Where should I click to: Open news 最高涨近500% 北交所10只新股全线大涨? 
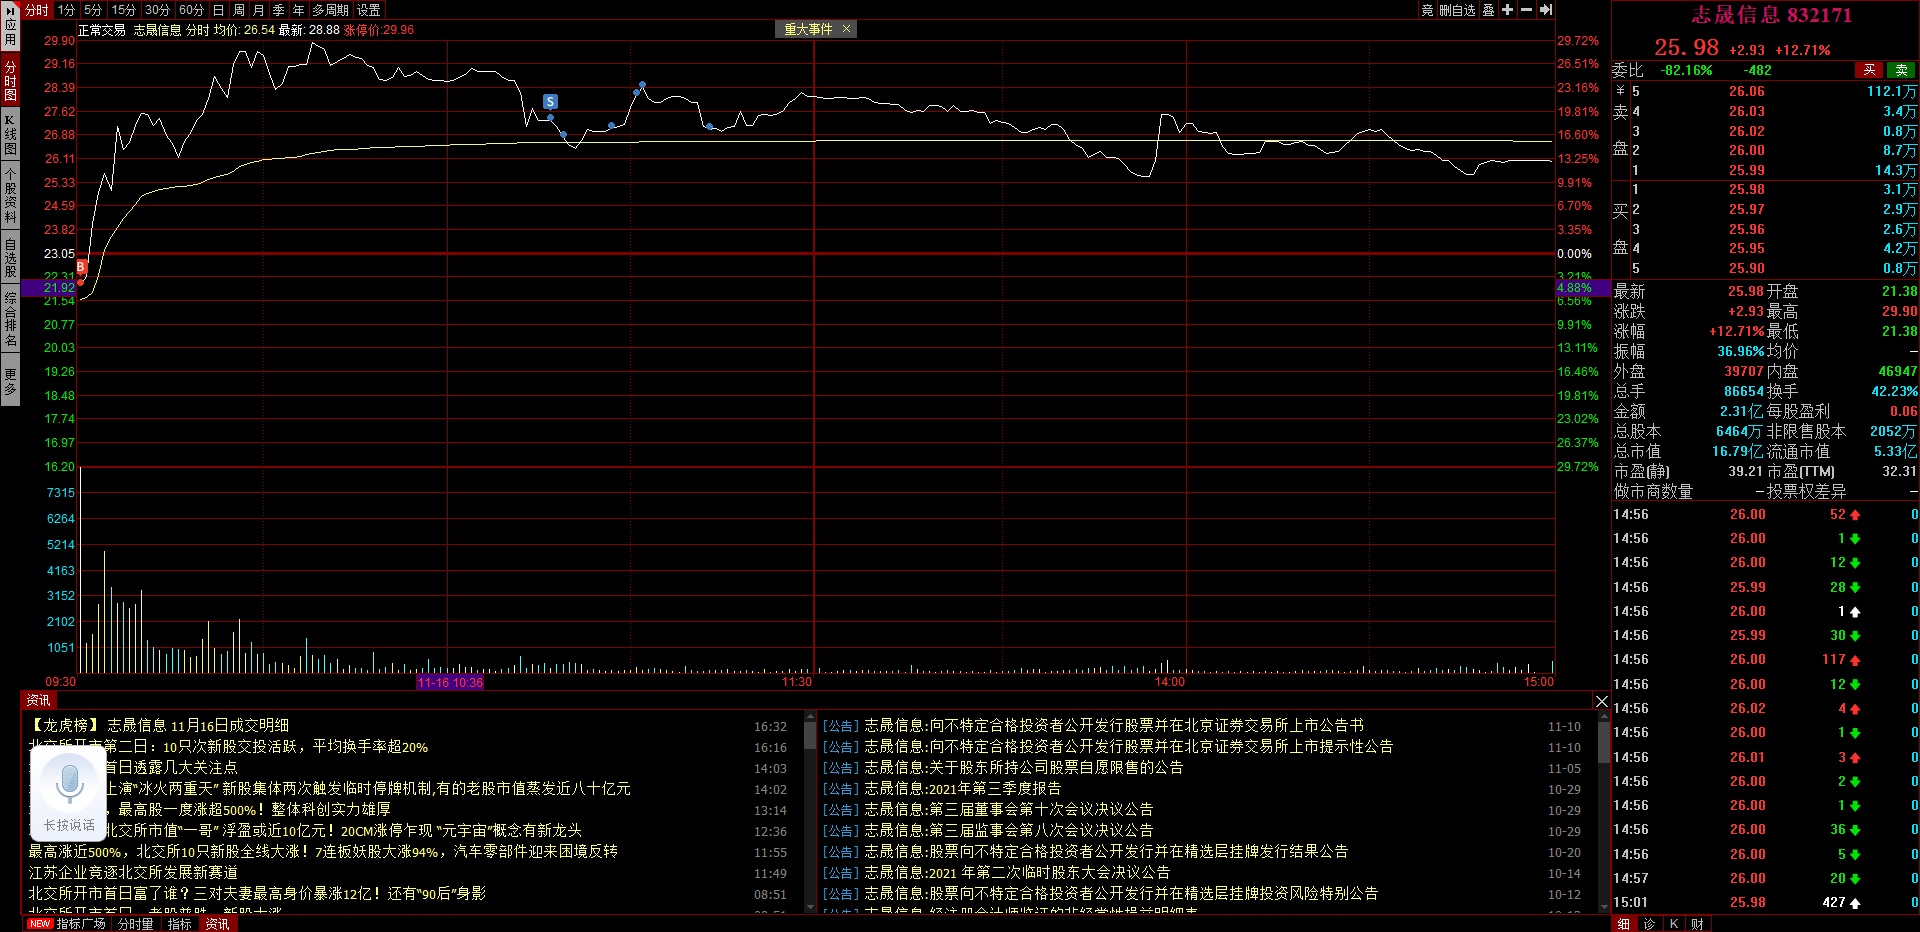tap(323, 852)
